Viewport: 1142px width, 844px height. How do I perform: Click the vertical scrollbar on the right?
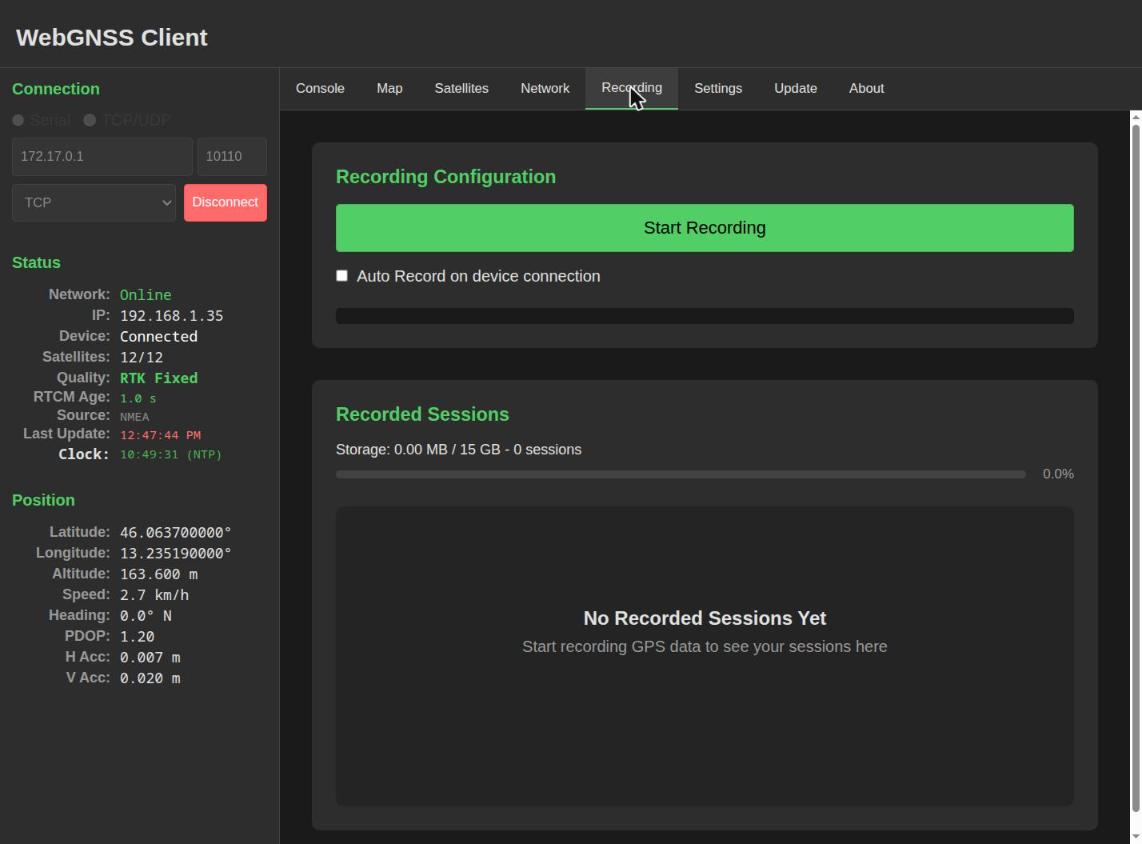[1135, 466]
